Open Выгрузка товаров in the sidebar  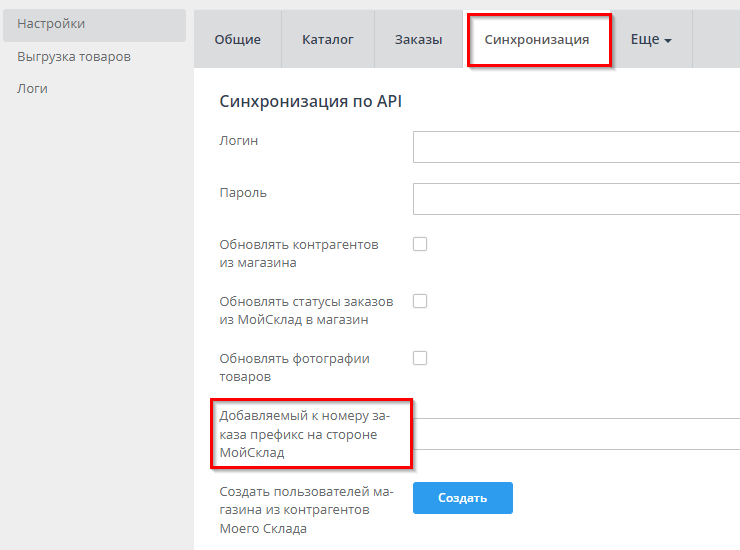[74, 56]
